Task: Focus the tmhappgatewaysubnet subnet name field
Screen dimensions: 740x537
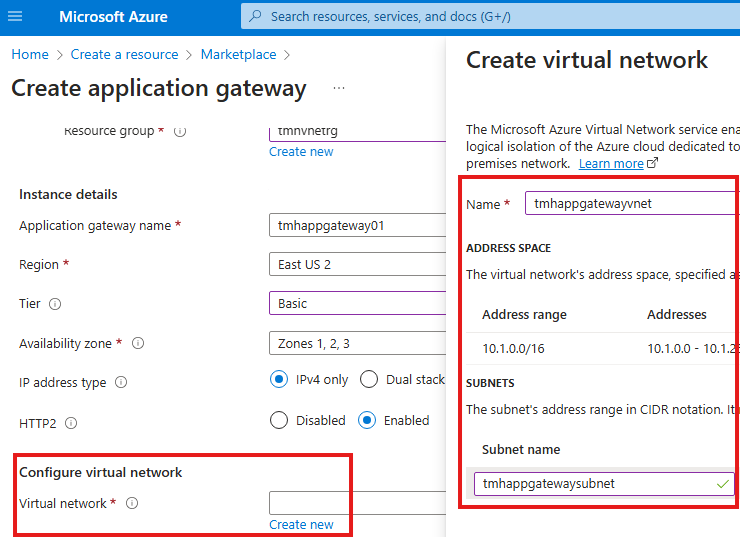Action: (604, 484)
